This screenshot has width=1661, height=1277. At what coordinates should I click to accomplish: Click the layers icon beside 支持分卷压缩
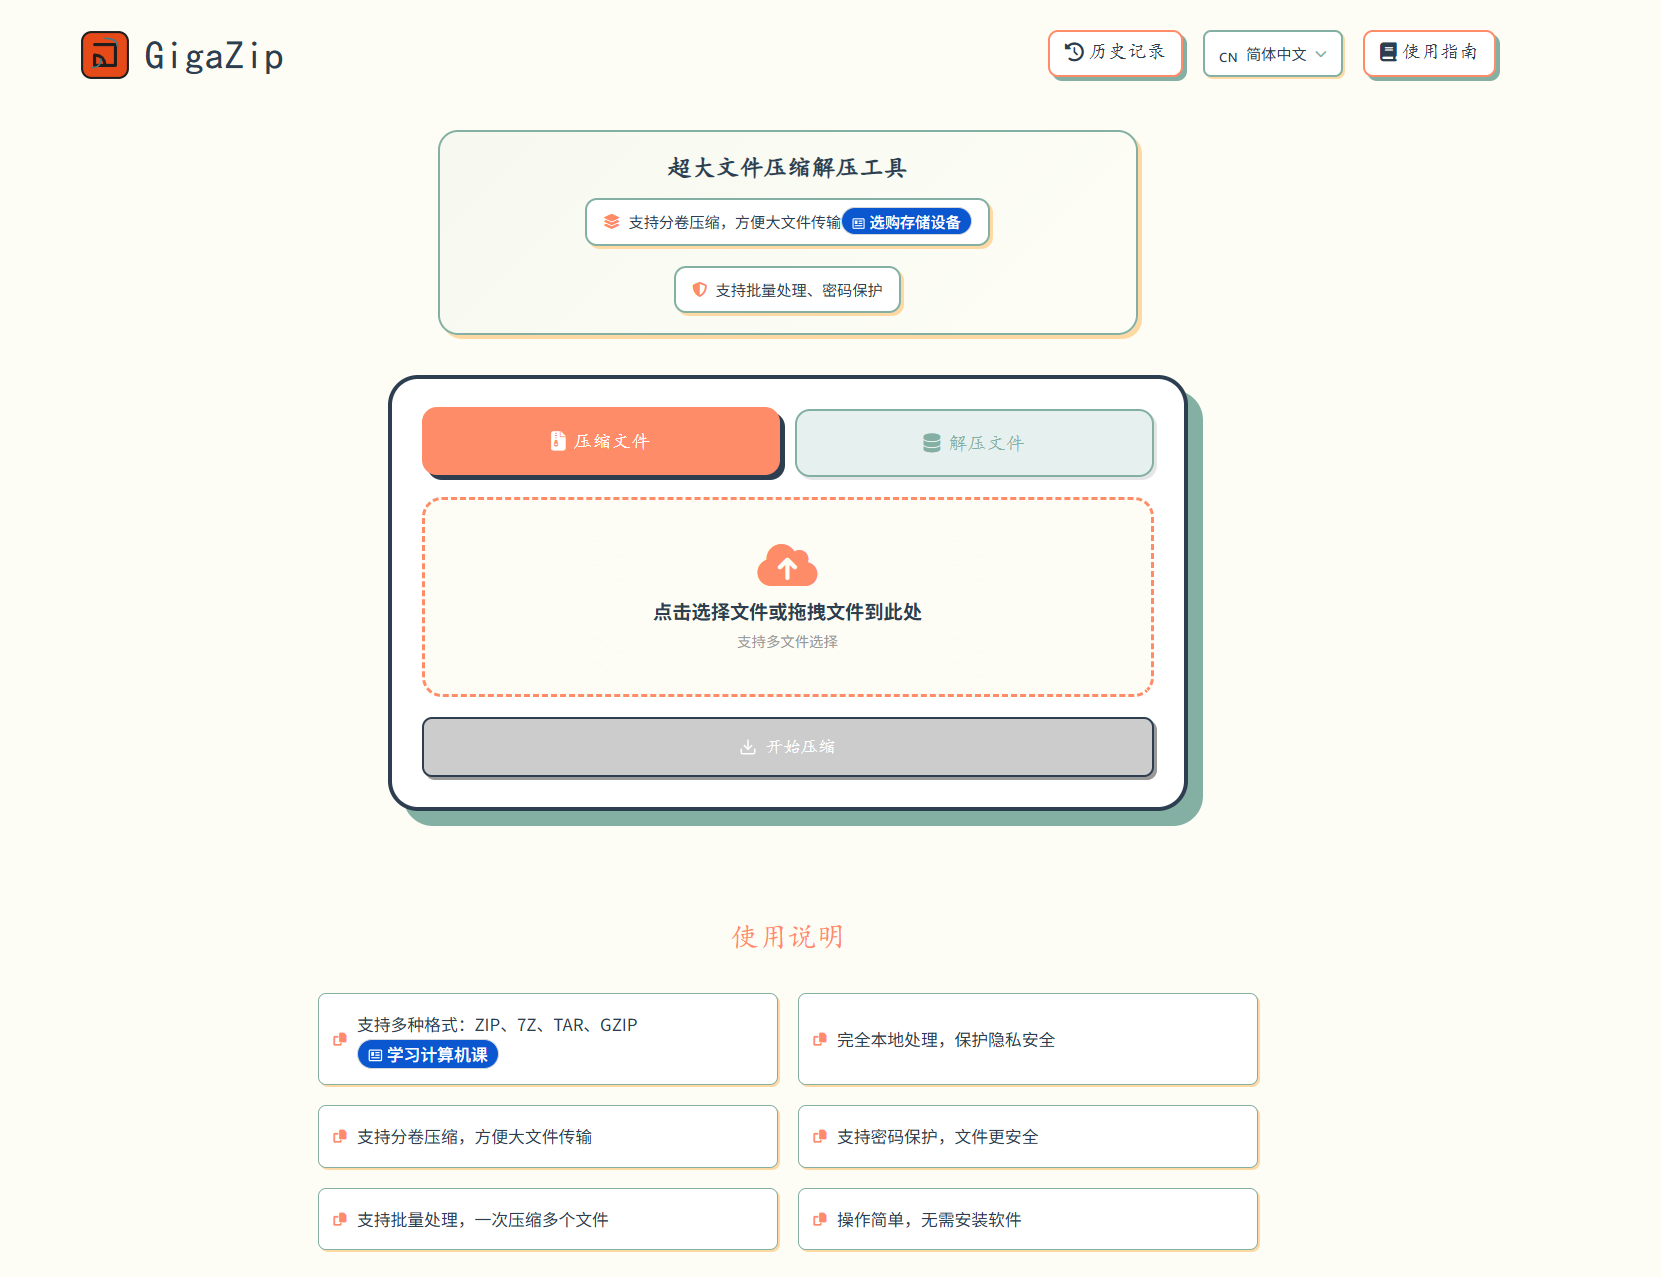[612, 222]
